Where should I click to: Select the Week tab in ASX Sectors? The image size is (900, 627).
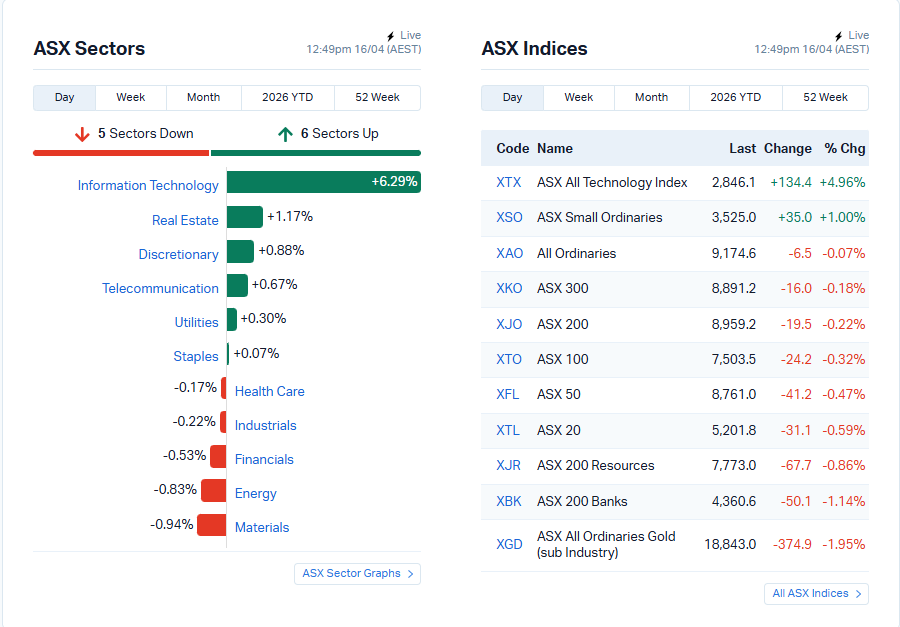click(130, 98)
